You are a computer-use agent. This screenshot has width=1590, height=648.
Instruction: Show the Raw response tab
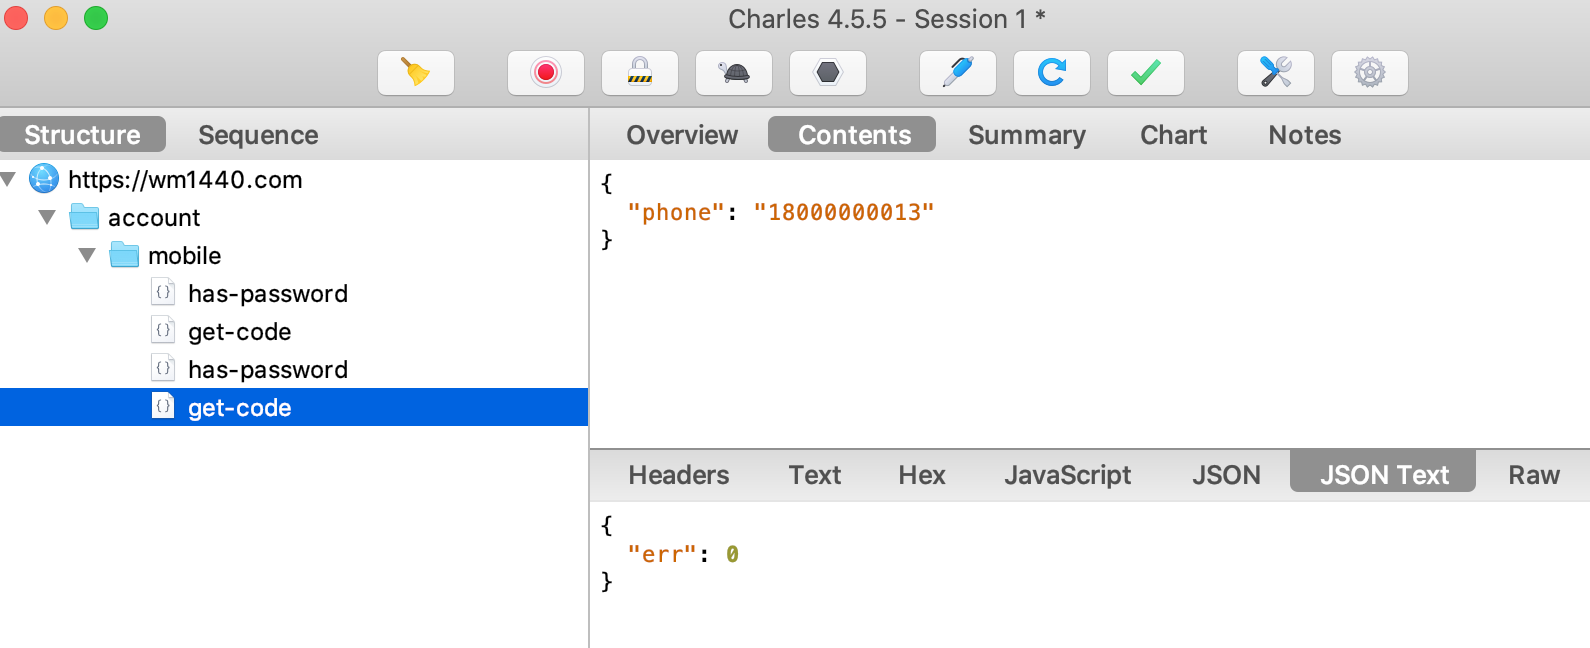click(1534, 475)
